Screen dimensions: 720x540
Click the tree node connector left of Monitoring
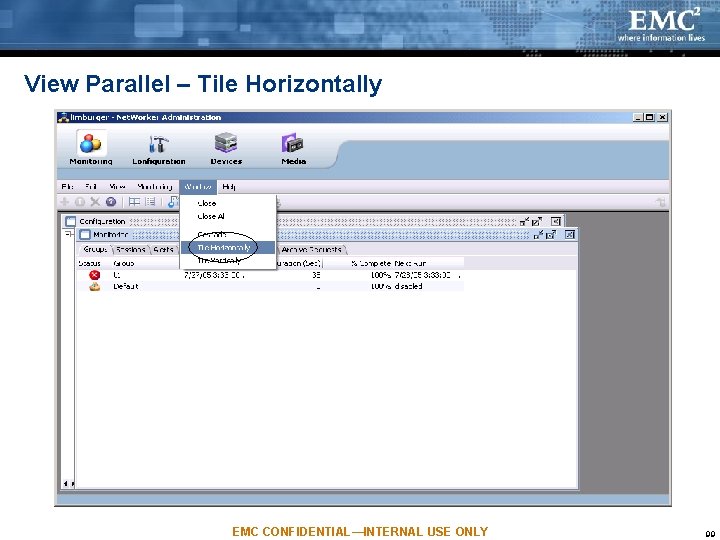coord(68,235)
